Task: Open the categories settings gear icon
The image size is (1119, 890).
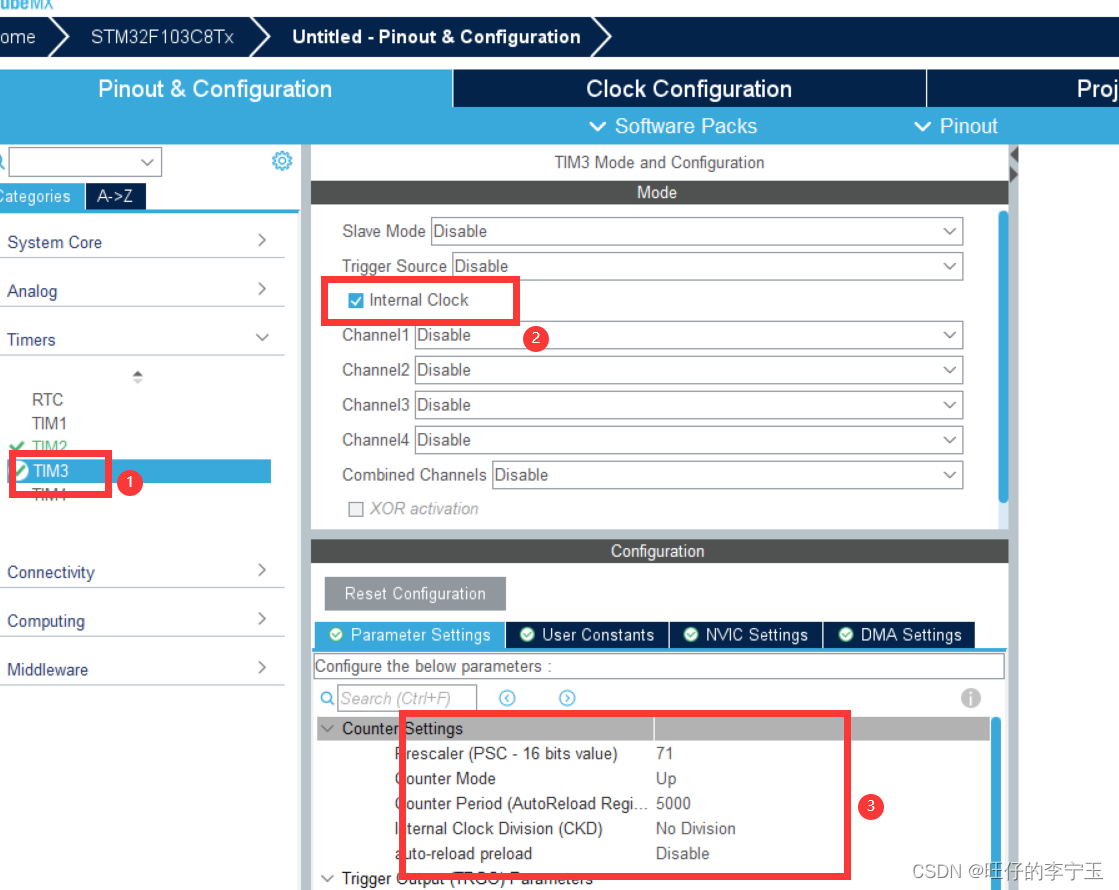Action: pyautogui.click(x=282, y=161)
